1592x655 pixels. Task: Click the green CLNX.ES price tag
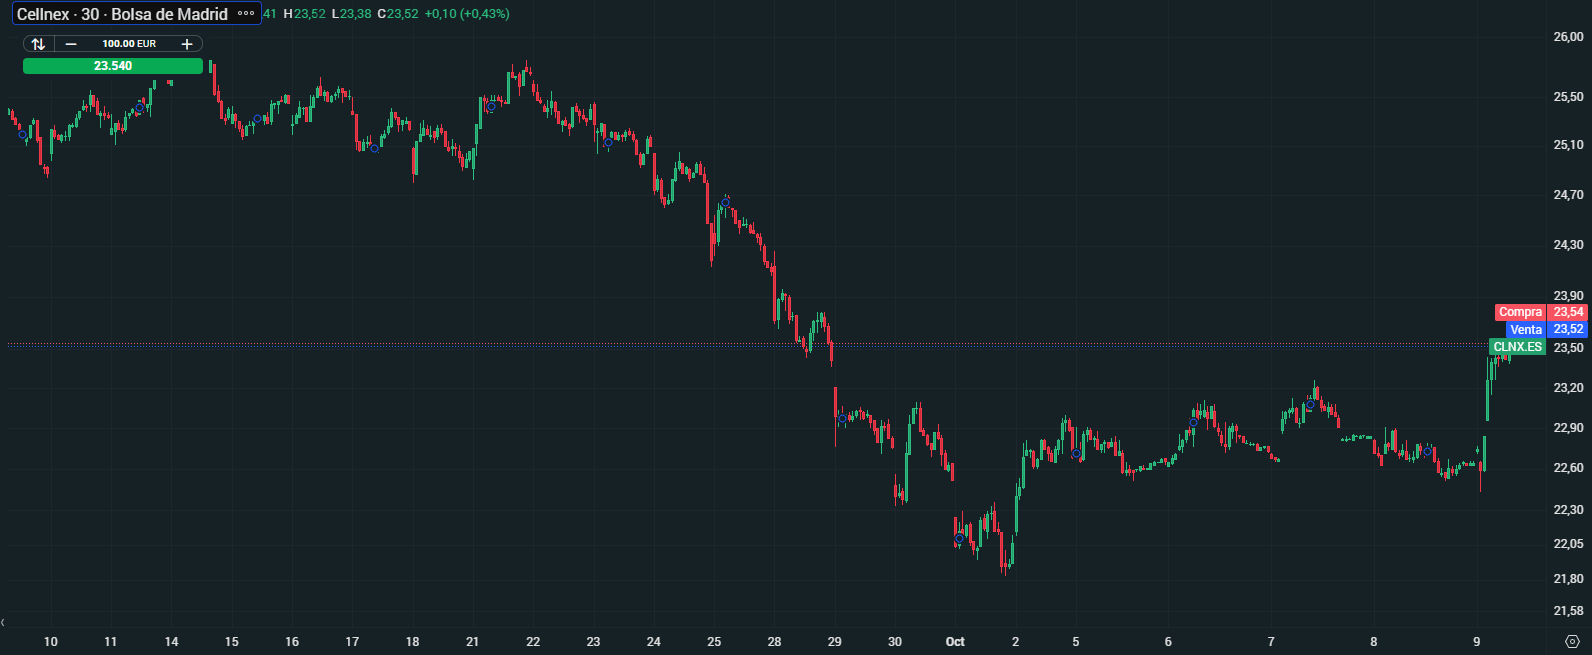tap(1517, 347)
